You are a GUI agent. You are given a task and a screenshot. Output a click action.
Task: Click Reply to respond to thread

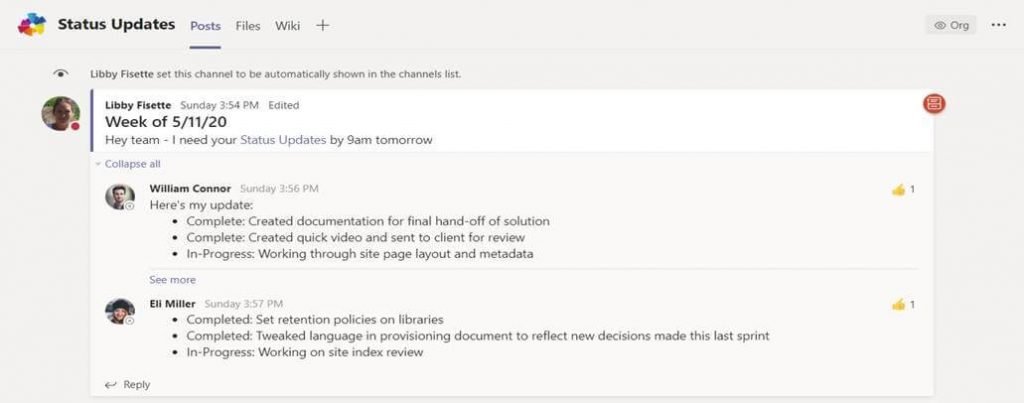[136, 385]
